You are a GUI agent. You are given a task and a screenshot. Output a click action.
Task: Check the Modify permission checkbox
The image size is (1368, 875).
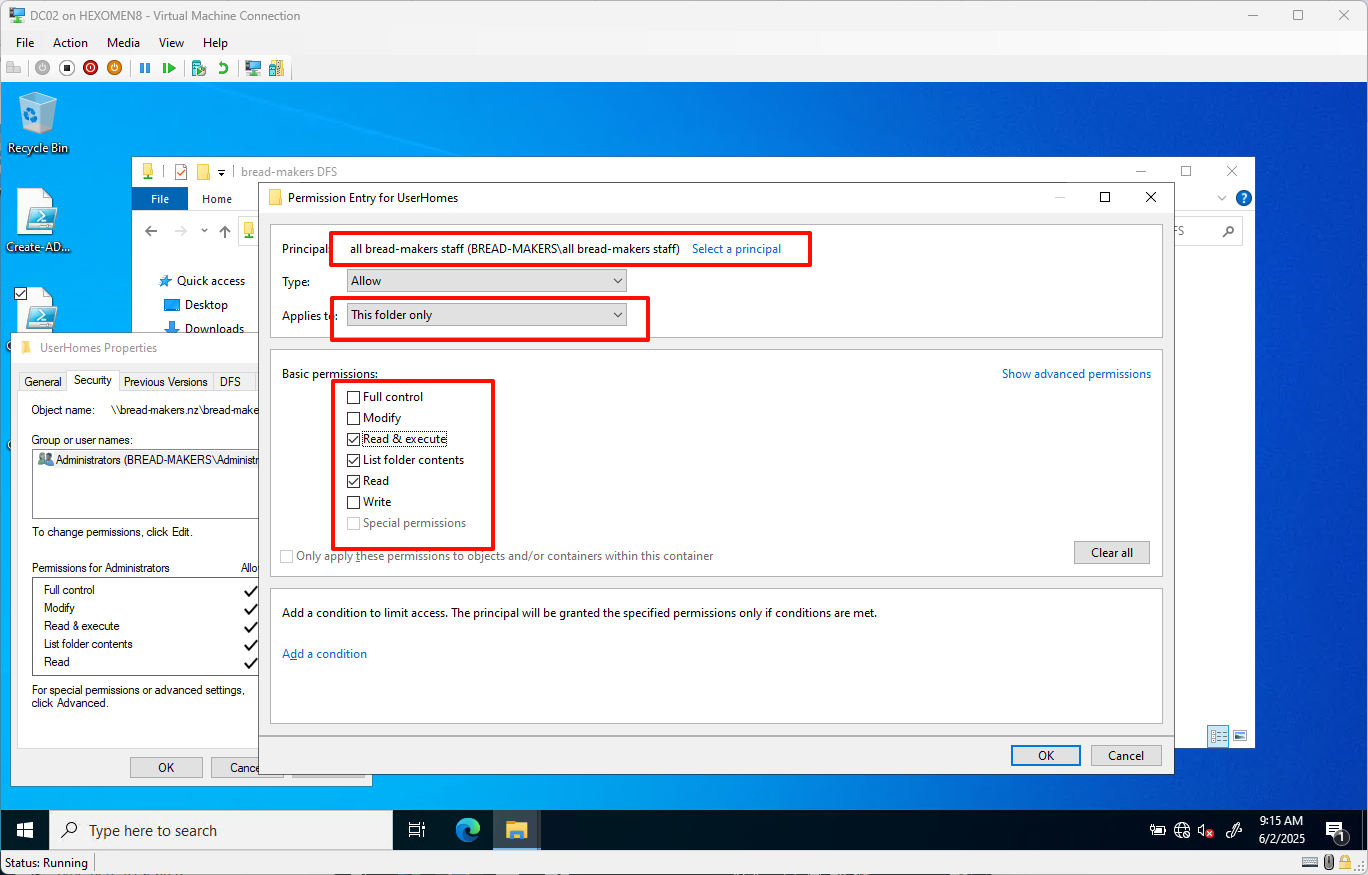353,418
